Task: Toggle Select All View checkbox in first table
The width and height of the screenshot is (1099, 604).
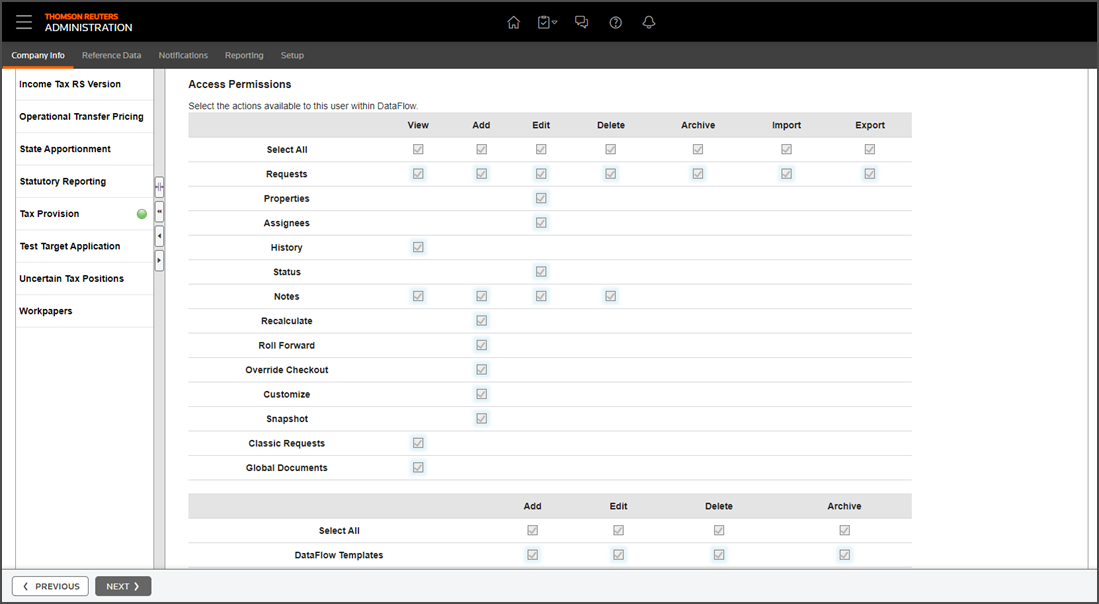Action: click(x=418, y=149)
